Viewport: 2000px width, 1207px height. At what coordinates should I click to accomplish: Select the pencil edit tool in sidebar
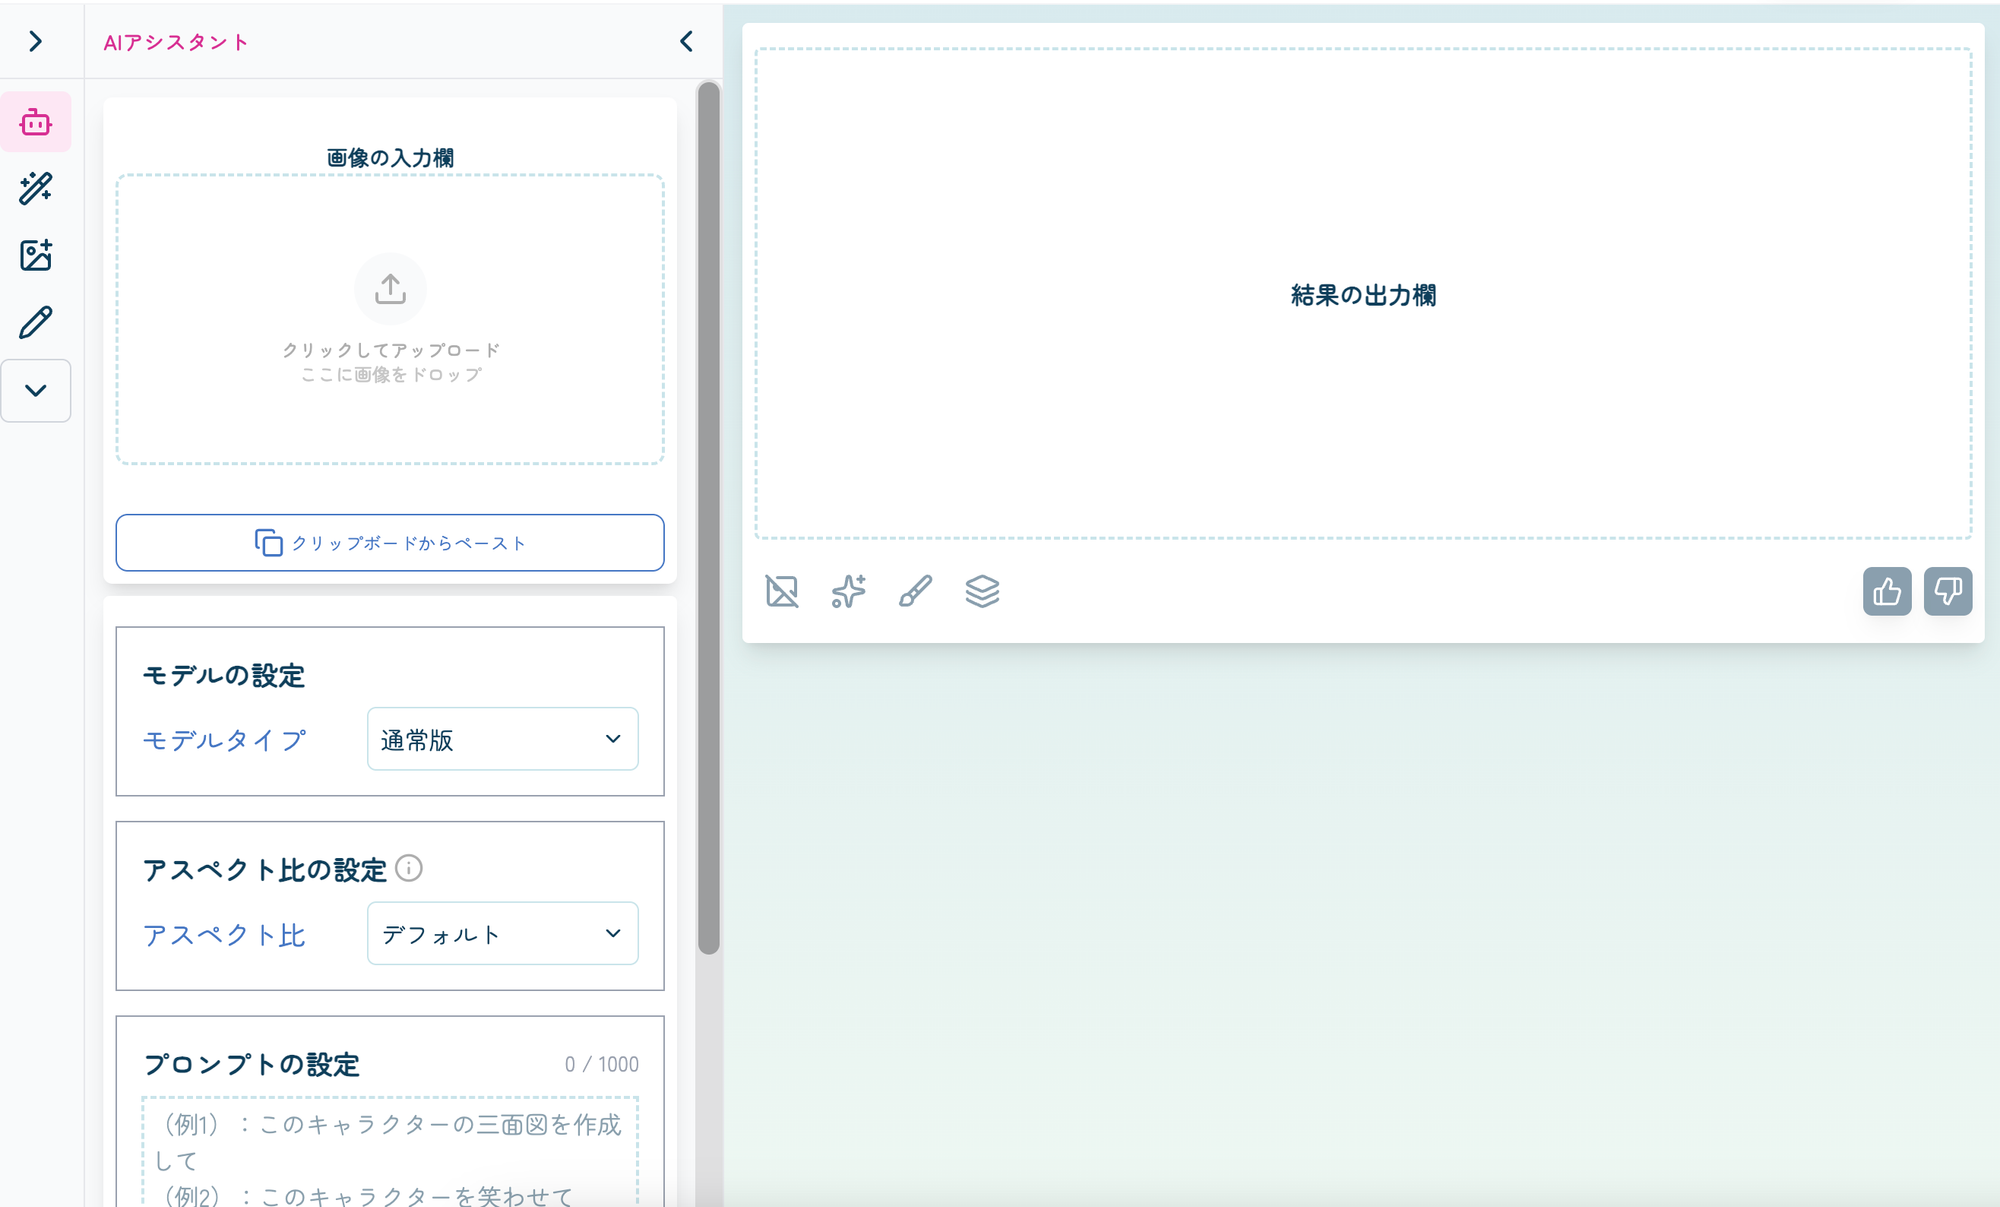pyautogui.click(x=36, y=322)
